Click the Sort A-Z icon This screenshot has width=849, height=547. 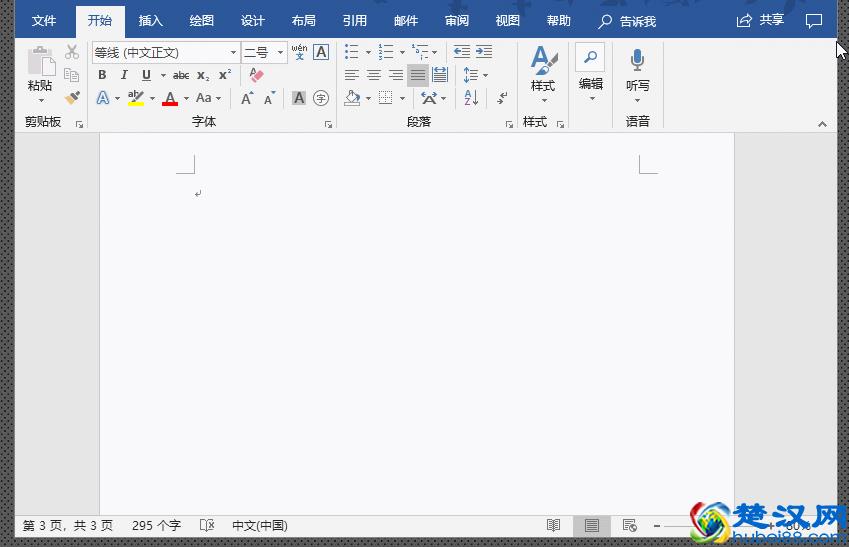point(471,98)
